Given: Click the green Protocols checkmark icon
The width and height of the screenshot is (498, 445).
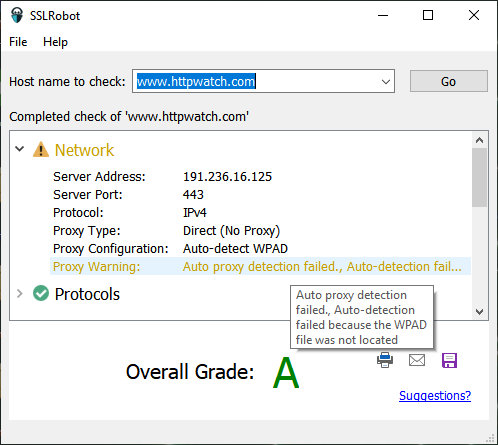Looking at the screenshot, I should (x=41, y=293).
